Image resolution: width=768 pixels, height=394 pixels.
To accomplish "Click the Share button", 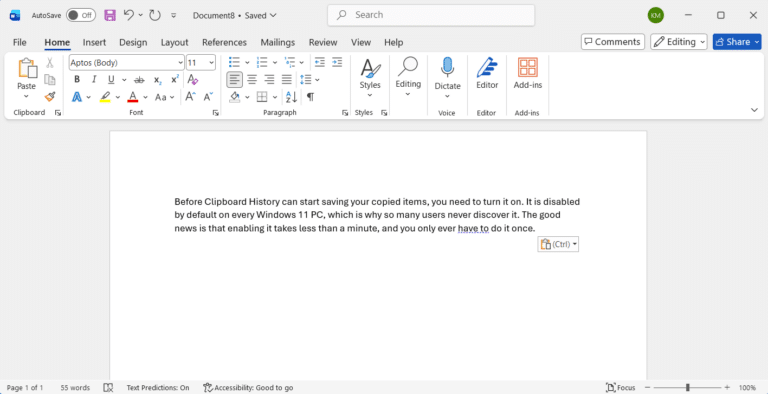I will coord(737,42).
